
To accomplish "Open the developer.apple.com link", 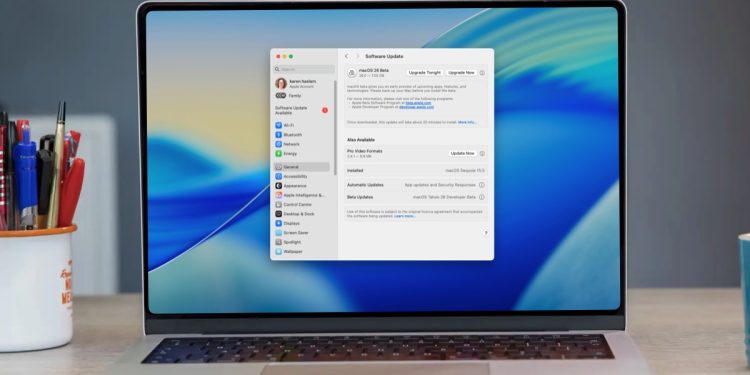I will coord(417,107).
